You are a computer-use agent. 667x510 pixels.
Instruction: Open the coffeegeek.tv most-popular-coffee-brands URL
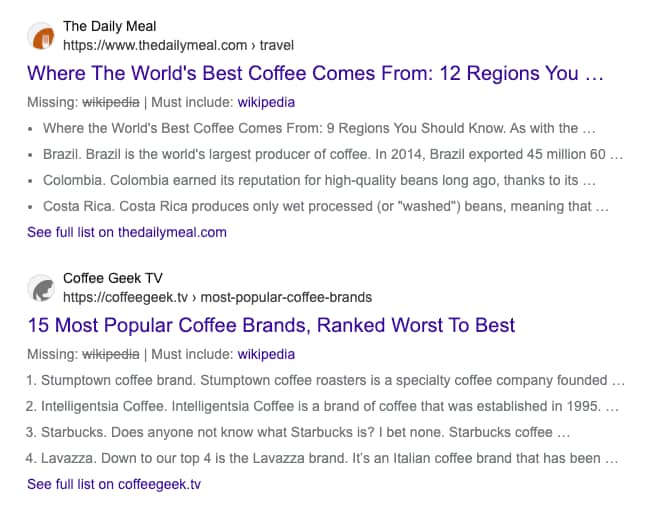coord(217,297)
